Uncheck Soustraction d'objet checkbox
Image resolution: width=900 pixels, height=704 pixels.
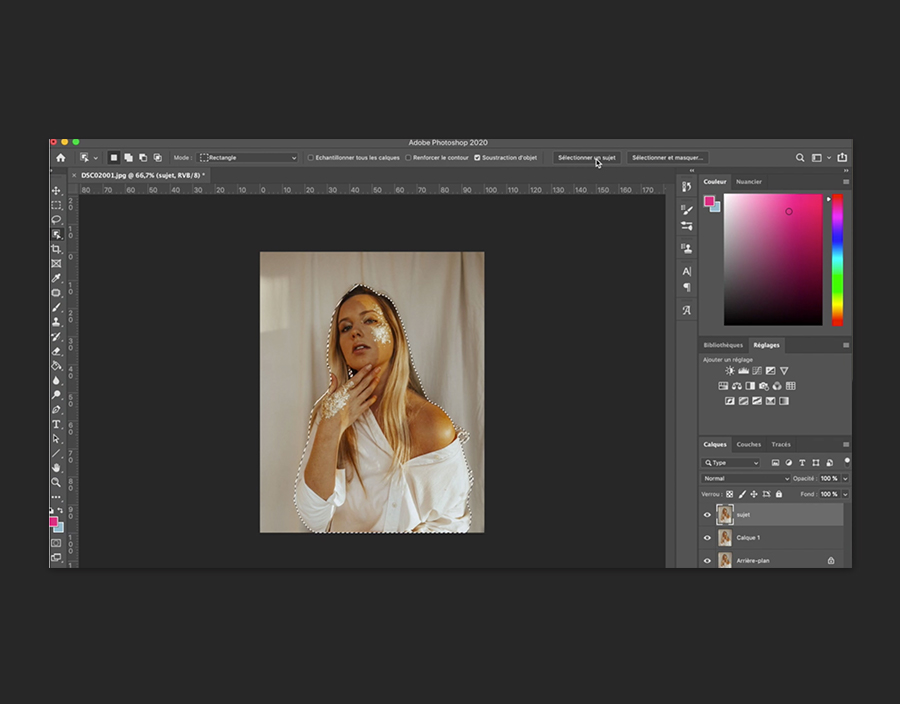click(x=477, y=158)
